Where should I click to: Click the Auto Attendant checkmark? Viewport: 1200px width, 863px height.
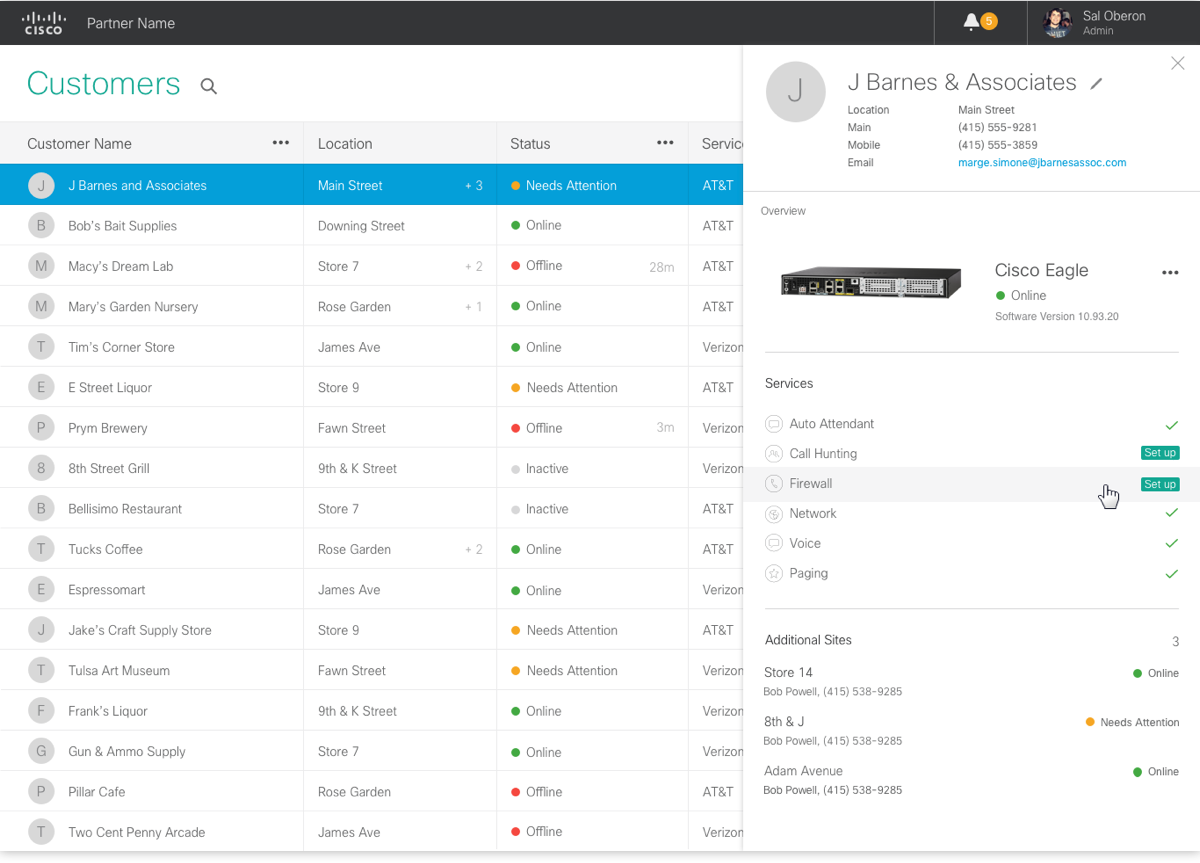(1172, 425)
